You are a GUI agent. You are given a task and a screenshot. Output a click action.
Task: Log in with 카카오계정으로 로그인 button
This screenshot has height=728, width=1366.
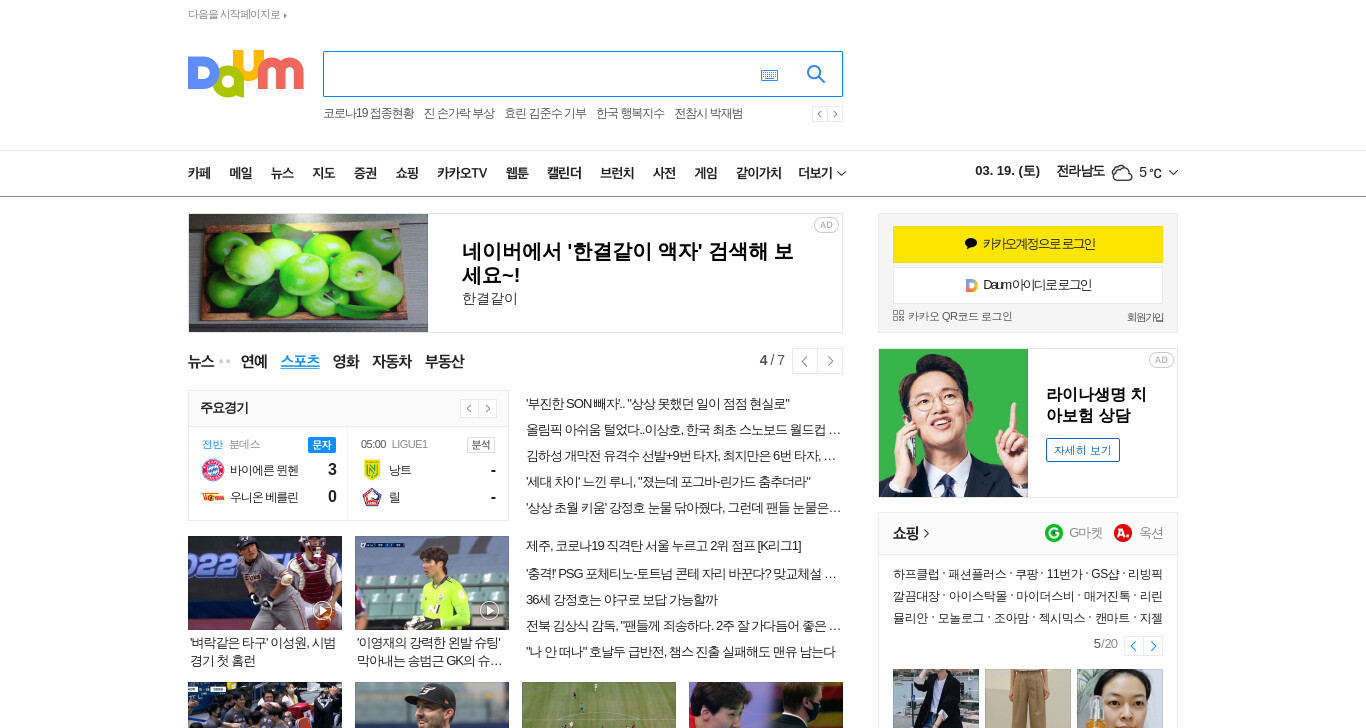tap(1028, 244)
